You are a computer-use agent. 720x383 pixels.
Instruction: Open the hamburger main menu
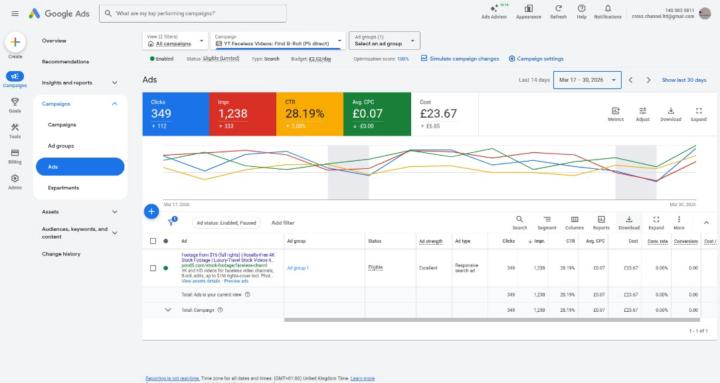15,14
